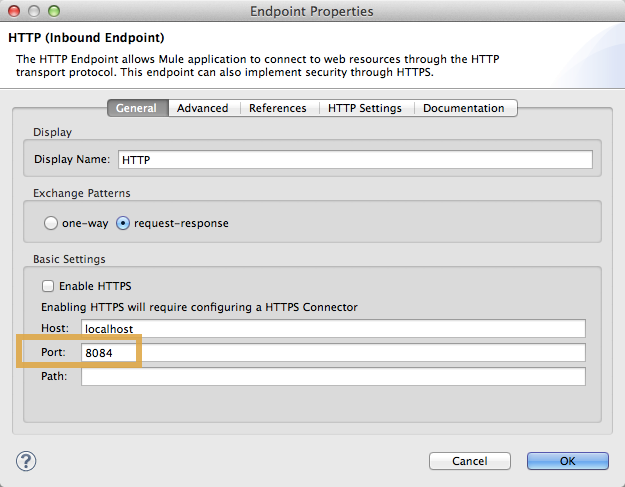Screen dimensions: 625x487
Task: Close the Endpoint Properties dialog window
Action: [x=13, y=12]
